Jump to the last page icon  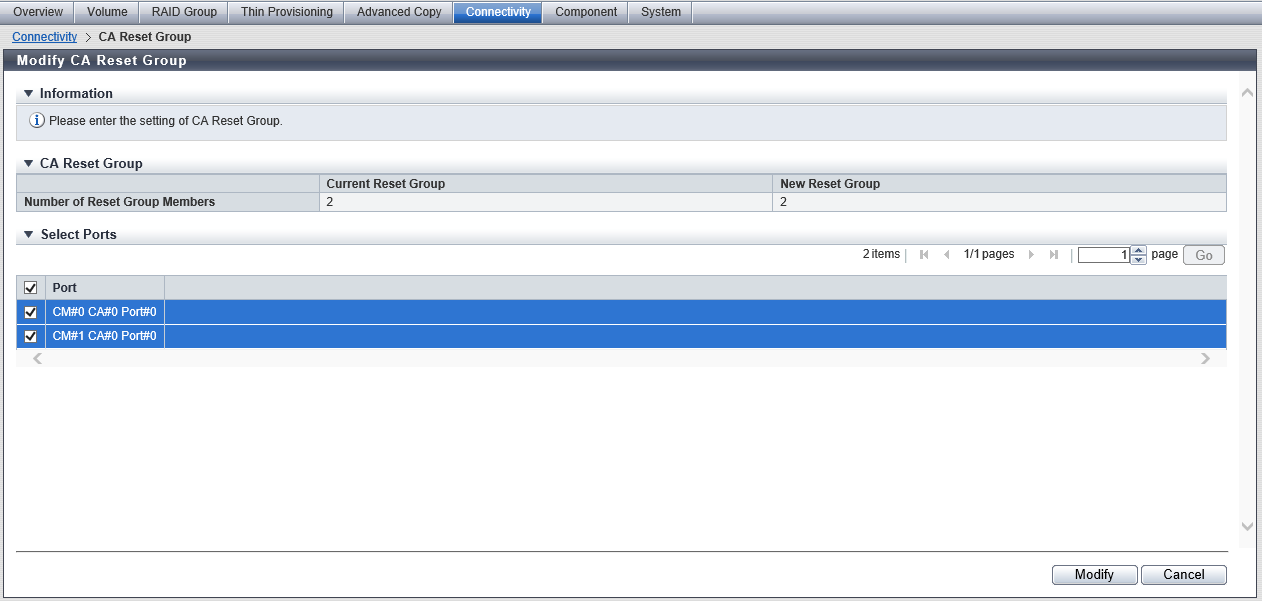1053,255
